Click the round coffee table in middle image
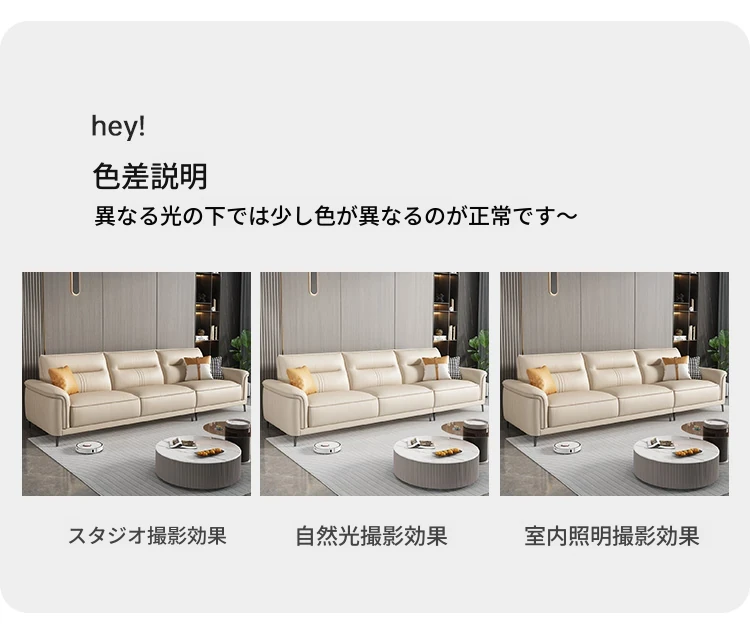This screenshot has height=630, width=750. (436, 461)
